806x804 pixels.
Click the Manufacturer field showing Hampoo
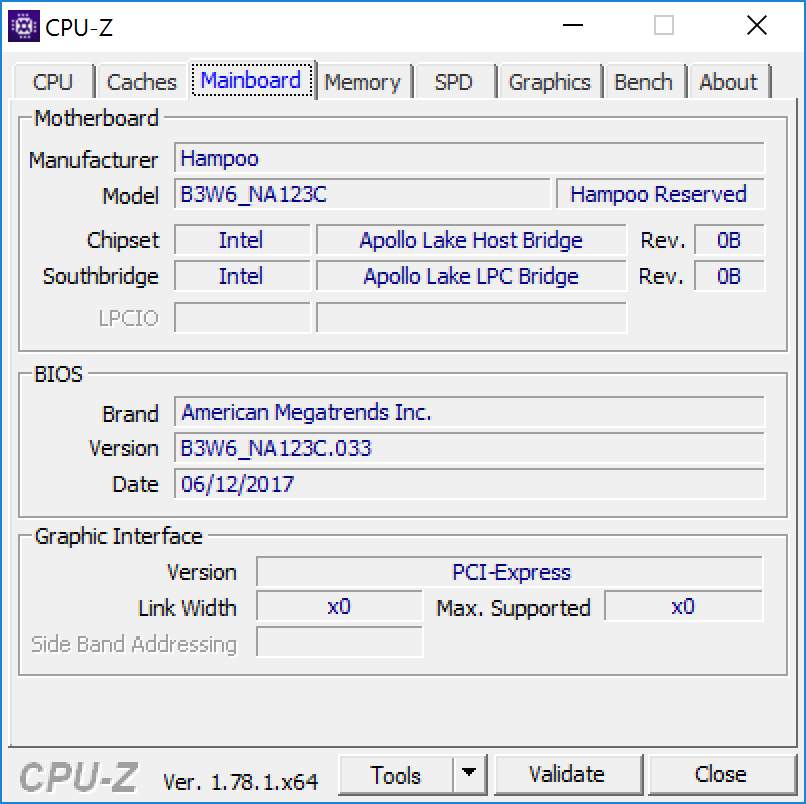tap(469, 158)
